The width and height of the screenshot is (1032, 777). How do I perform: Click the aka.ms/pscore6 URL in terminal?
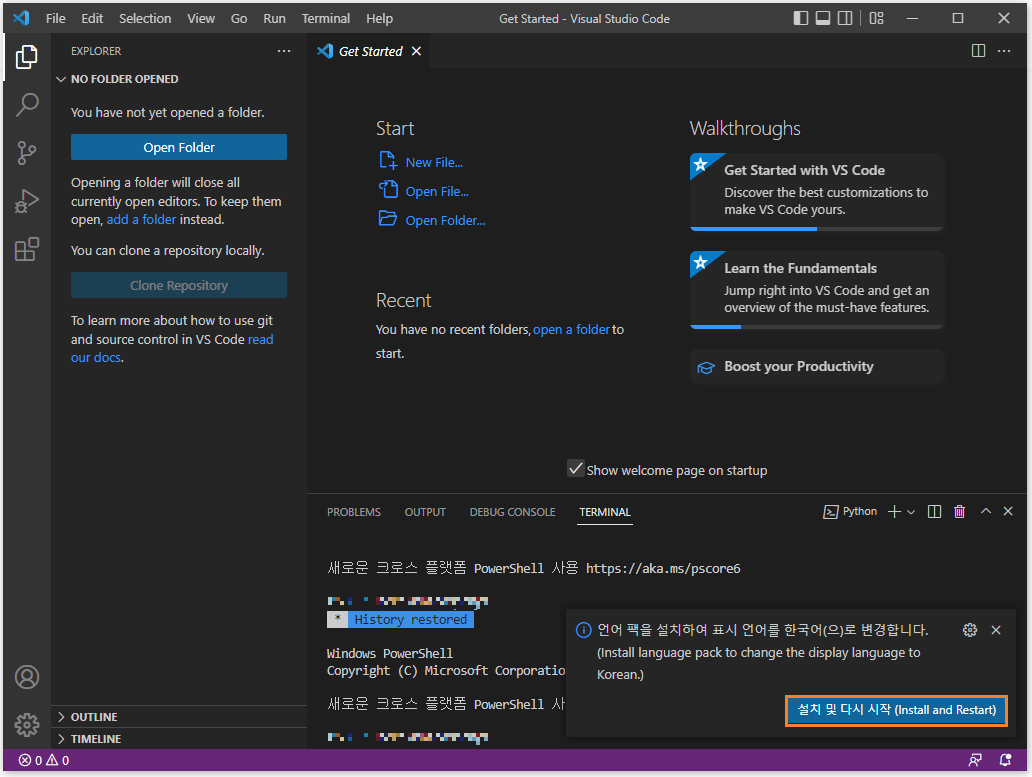663,568
